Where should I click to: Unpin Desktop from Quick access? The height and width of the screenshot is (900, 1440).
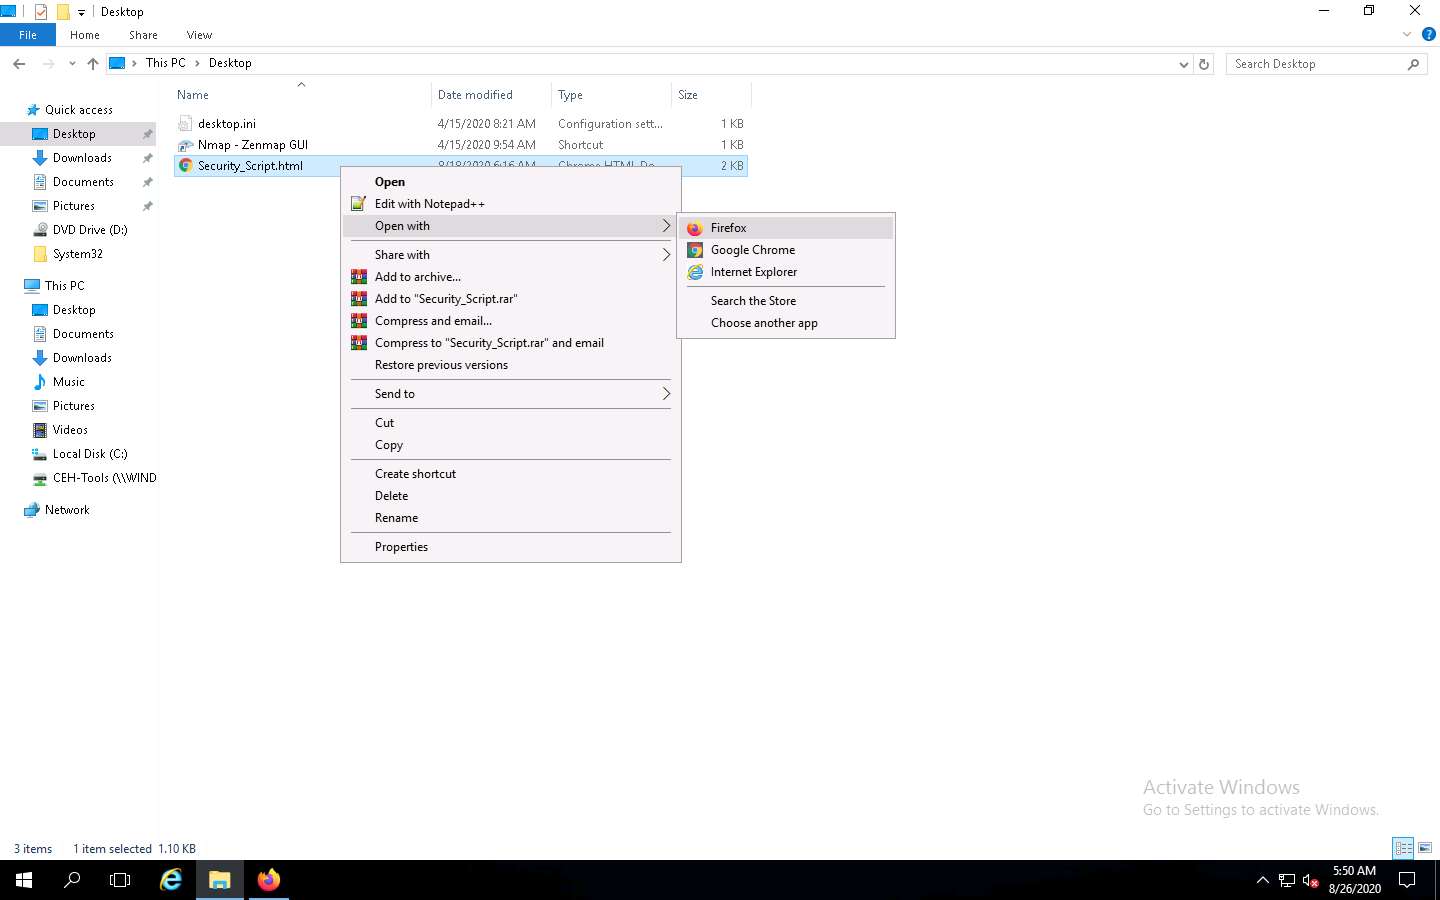148,133
